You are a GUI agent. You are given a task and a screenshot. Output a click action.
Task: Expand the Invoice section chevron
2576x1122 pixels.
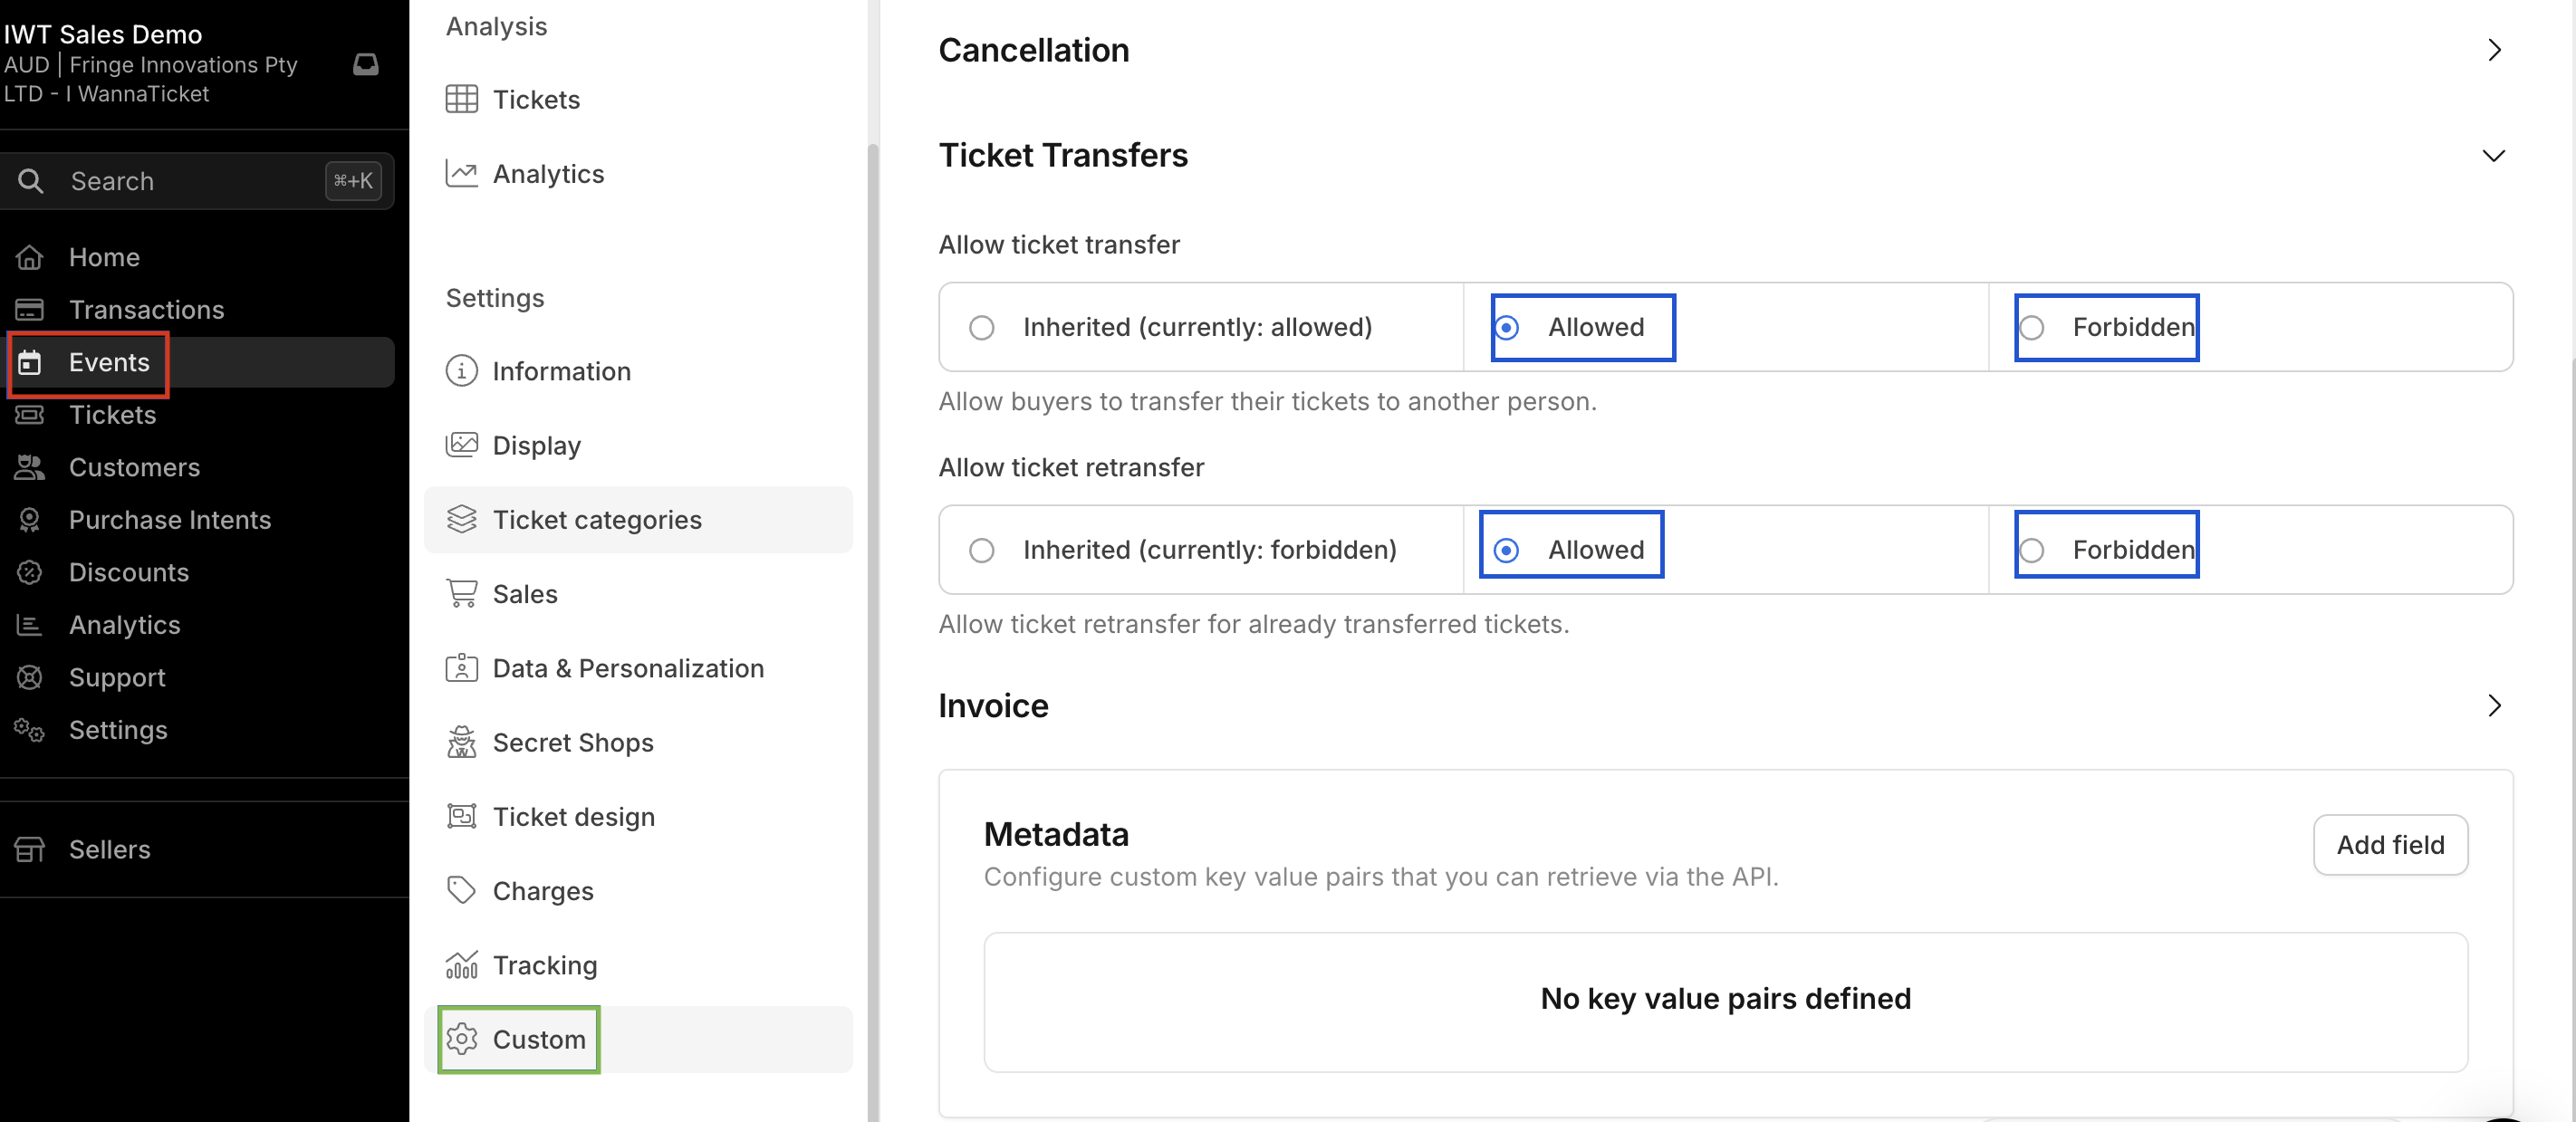tap(2494, 706)
